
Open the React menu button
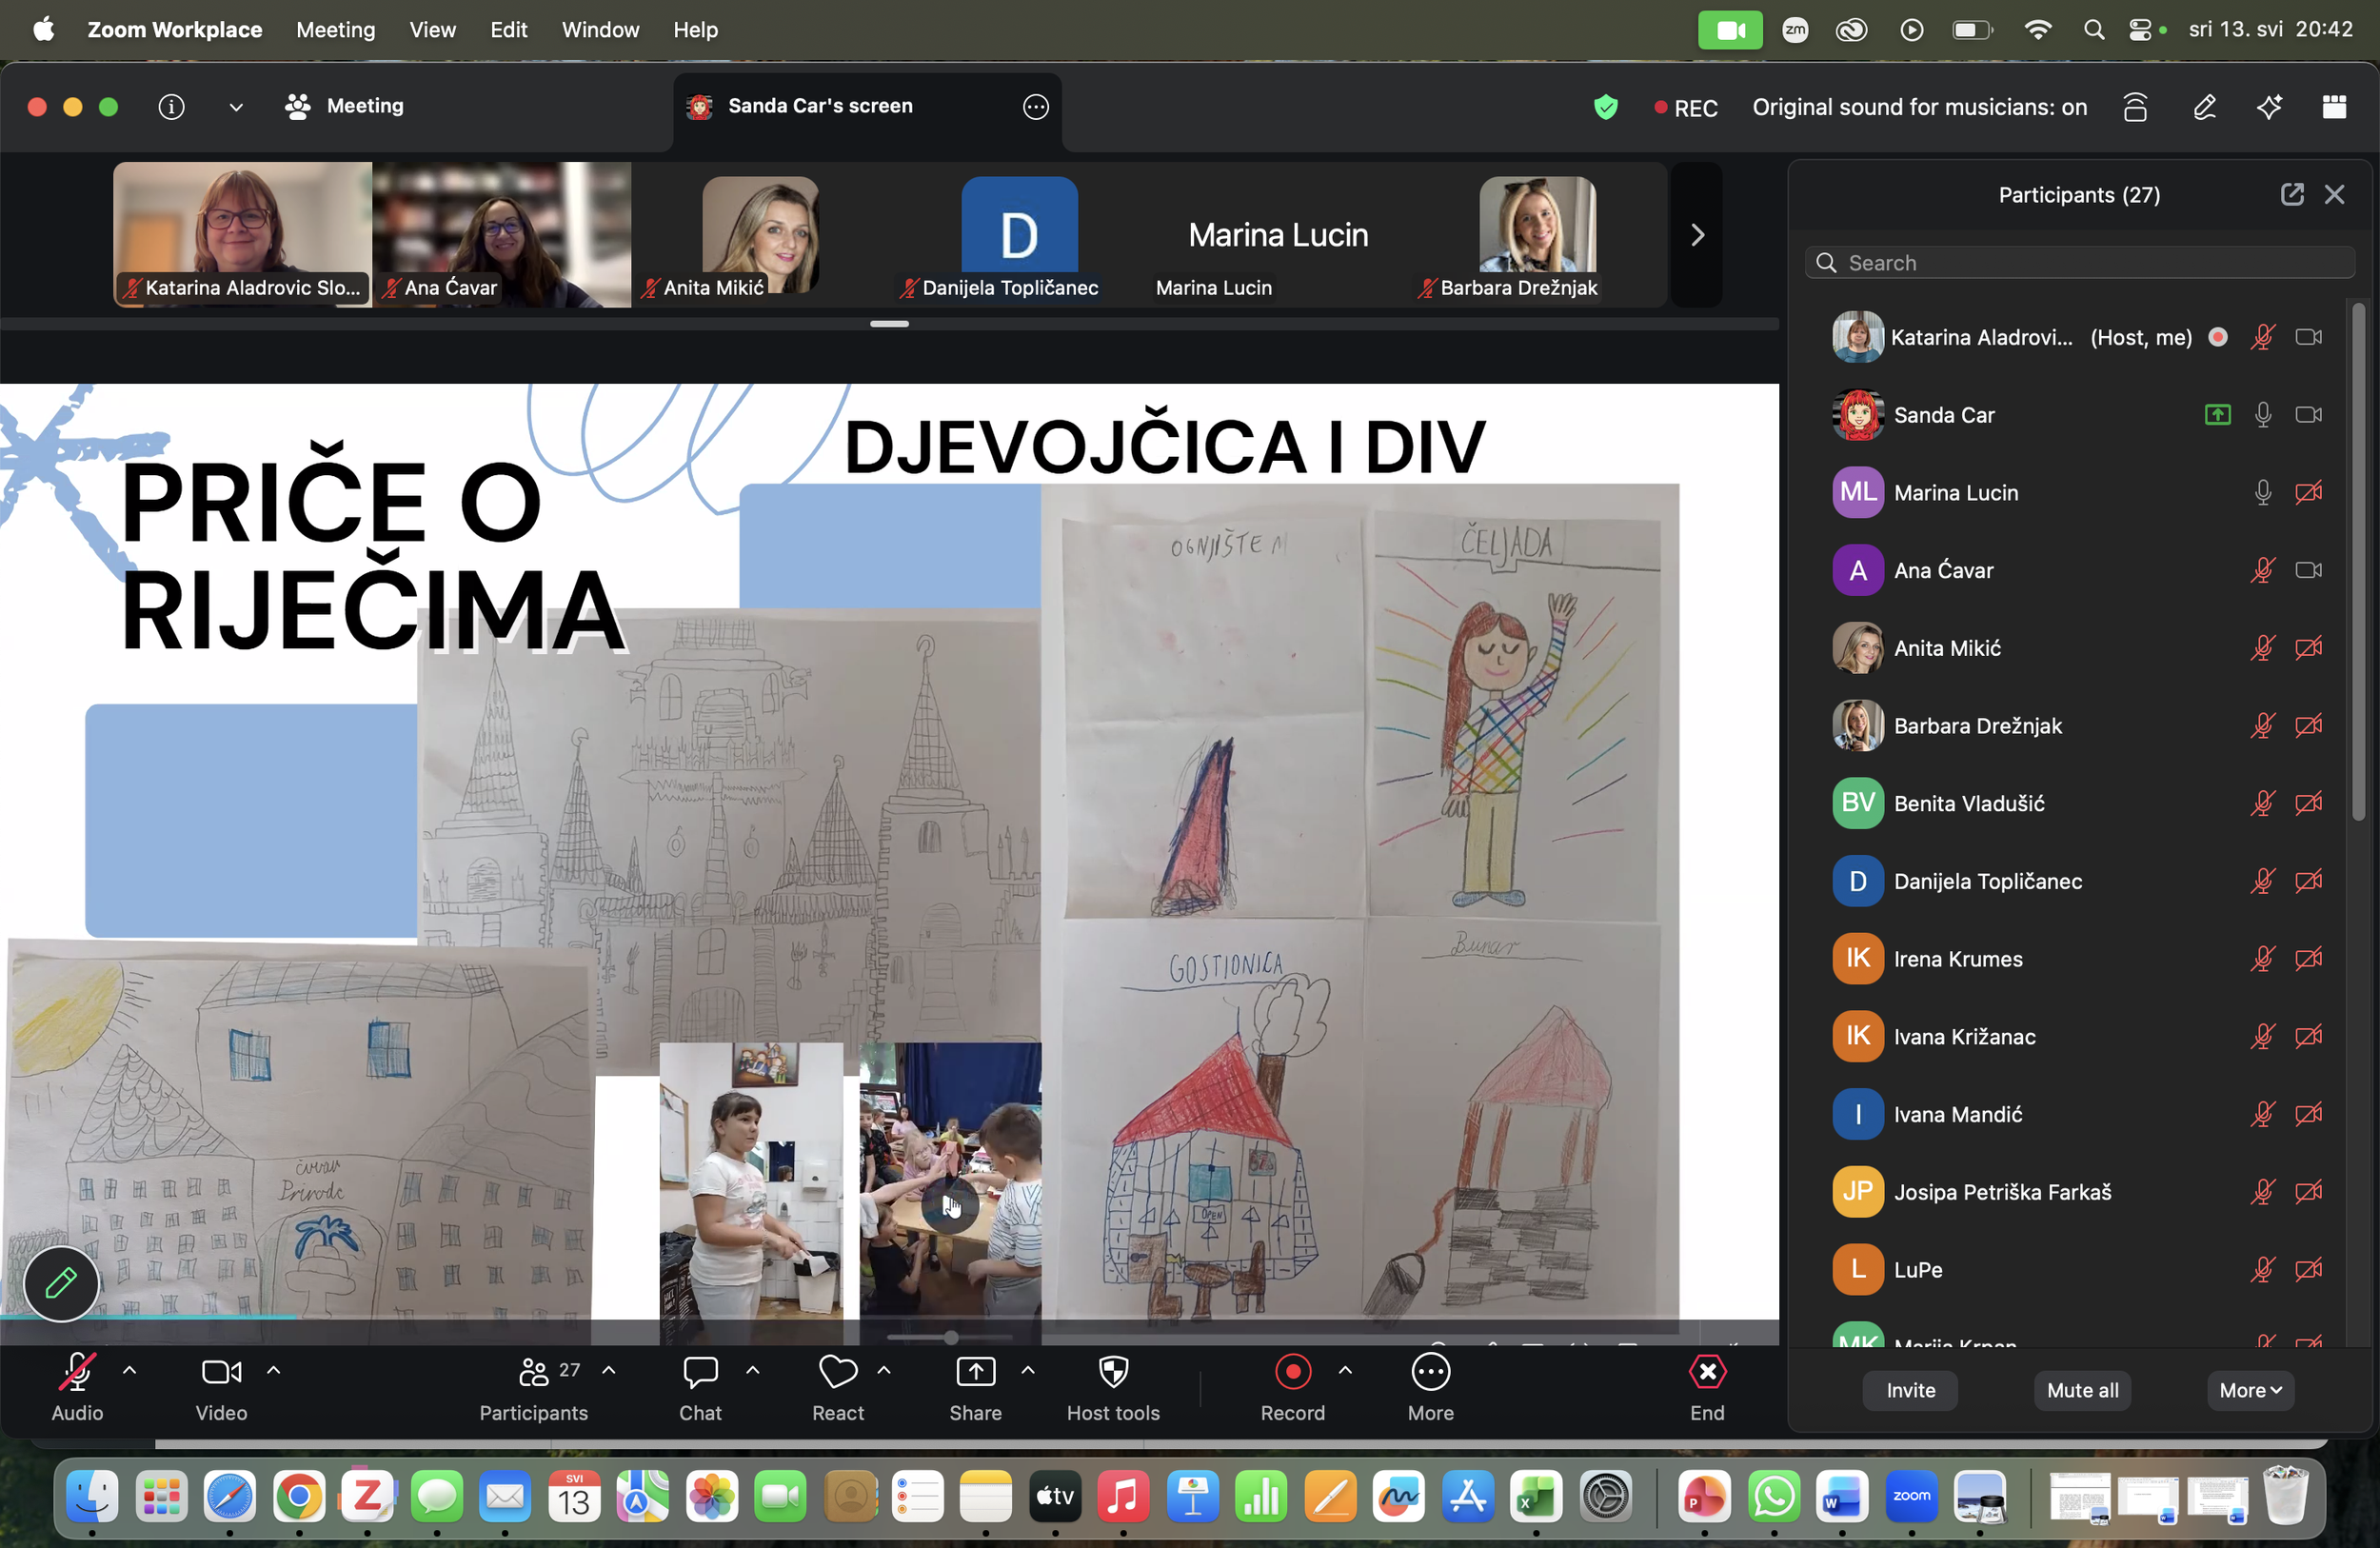838,1387
